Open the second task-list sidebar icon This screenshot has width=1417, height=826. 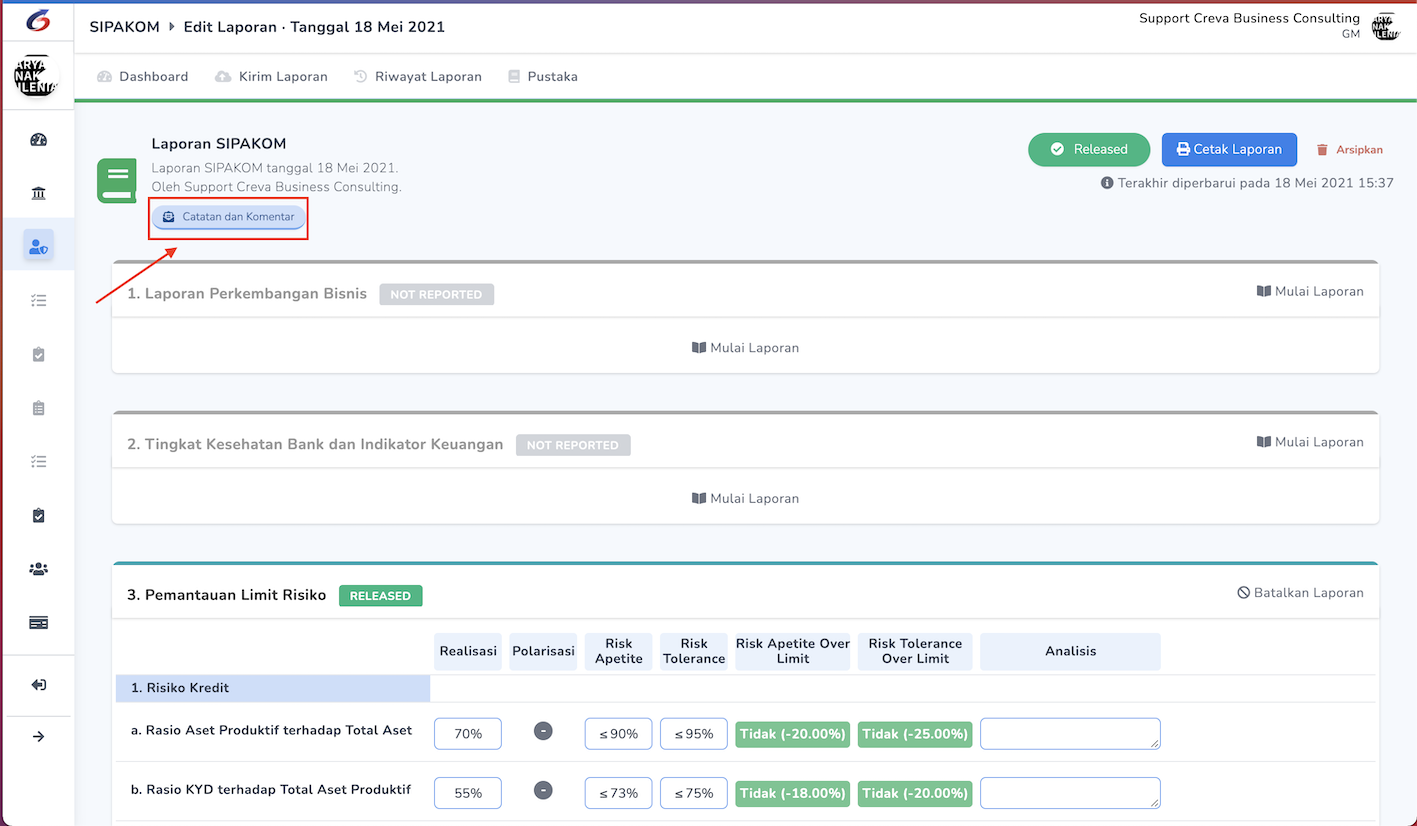coord(38,462)
